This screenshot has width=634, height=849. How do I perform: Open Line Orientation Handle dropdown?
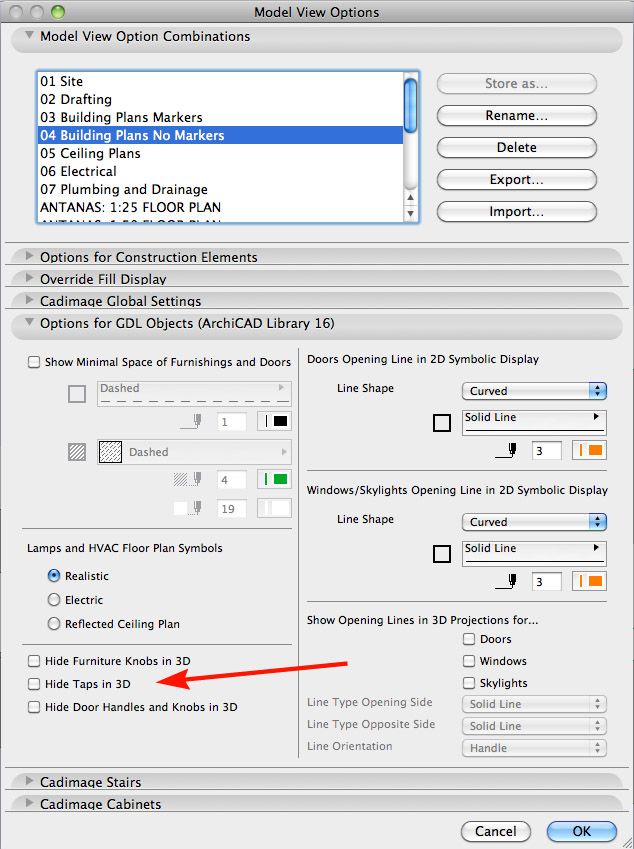(534, 748)
